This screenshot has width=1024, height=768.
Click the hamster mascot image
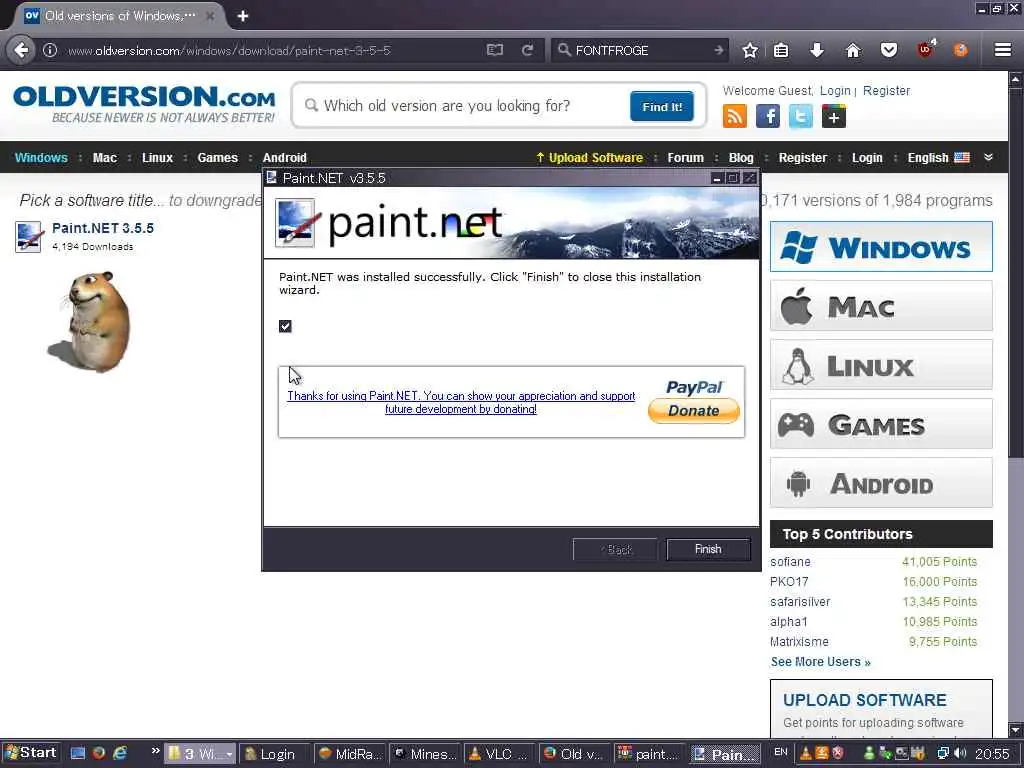(x=91, y=322)
